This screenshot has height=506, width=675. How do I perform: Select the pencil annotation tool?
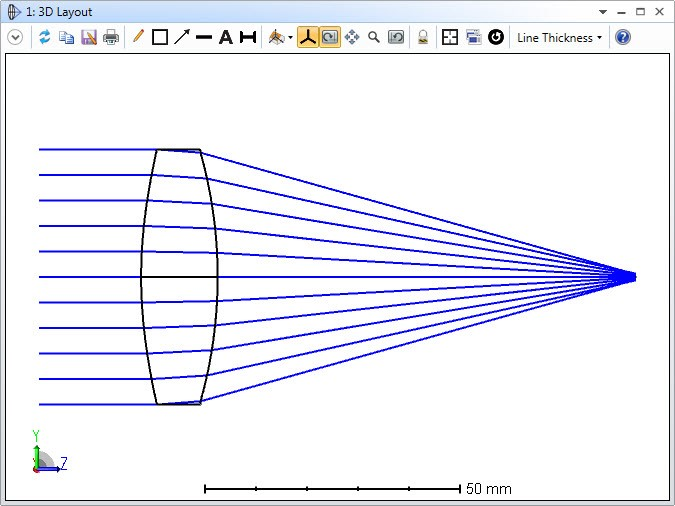click(138, 37)
